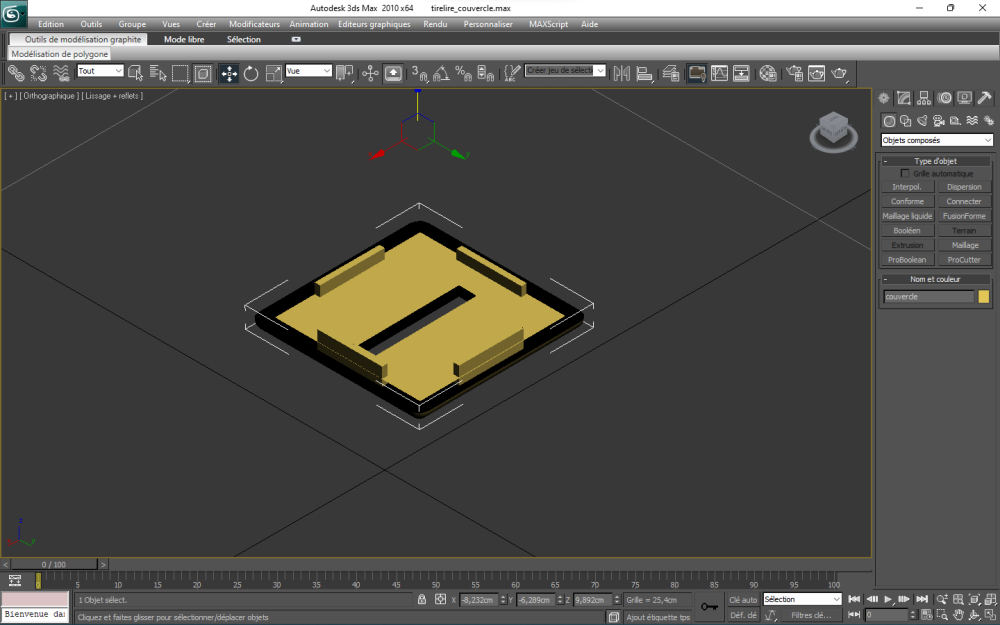Click the ProBoolean button

click(x=907, y=260)
